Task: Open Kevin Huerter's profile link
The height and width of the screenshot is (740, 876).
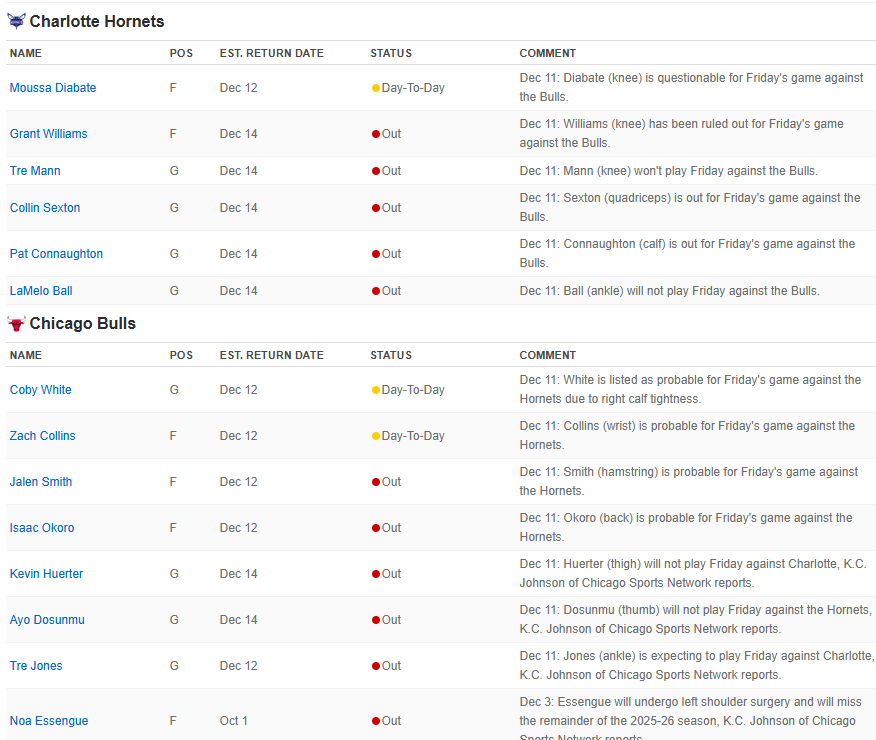Action: 47,574
